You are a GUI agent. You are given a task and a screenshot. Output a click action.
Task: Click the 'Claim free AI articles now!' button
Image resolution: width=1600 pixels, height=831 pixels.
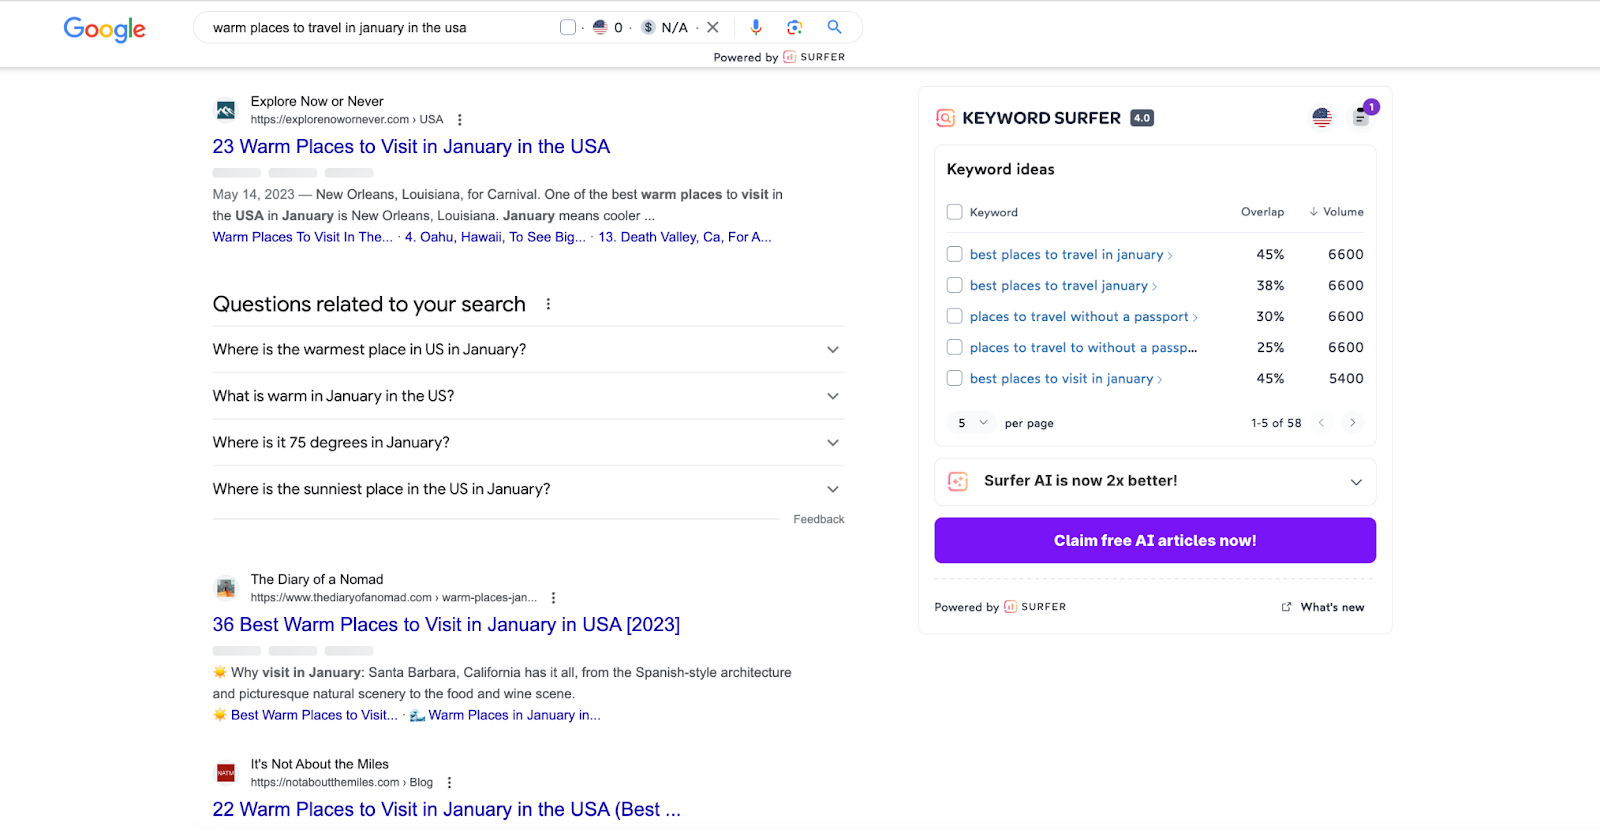coord(1155,540)
